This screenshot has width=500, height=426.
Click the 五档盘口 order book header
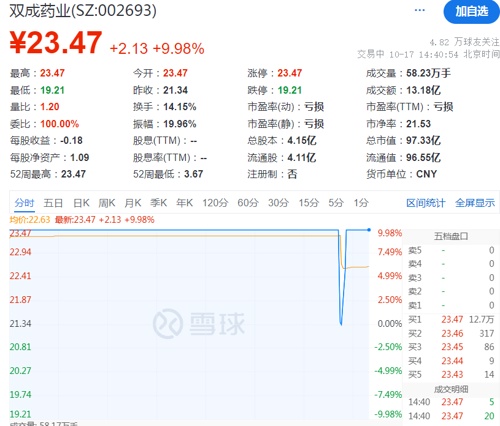point(451,236)
